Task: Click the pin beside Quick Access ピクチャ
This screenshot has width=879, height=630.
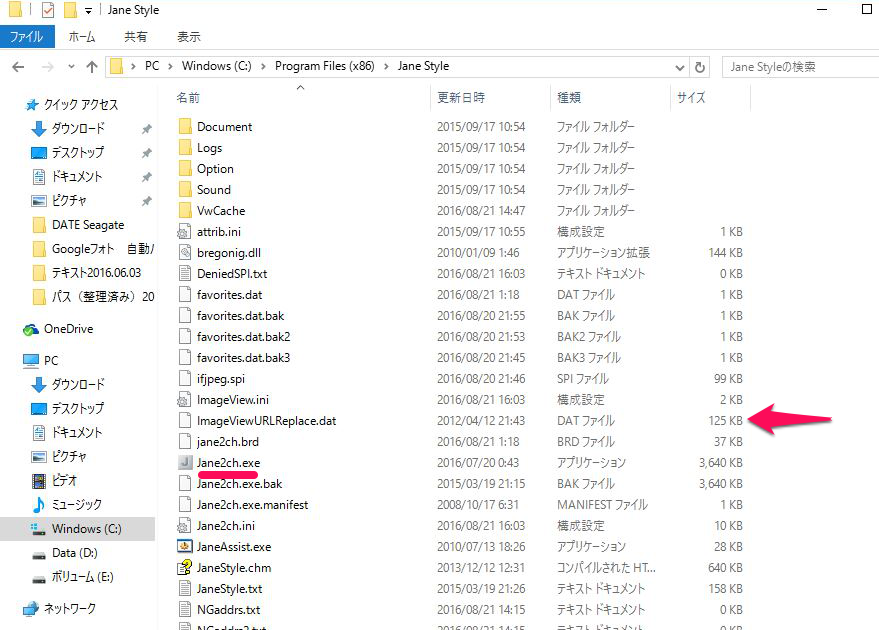Action: [x=146, y=201]
